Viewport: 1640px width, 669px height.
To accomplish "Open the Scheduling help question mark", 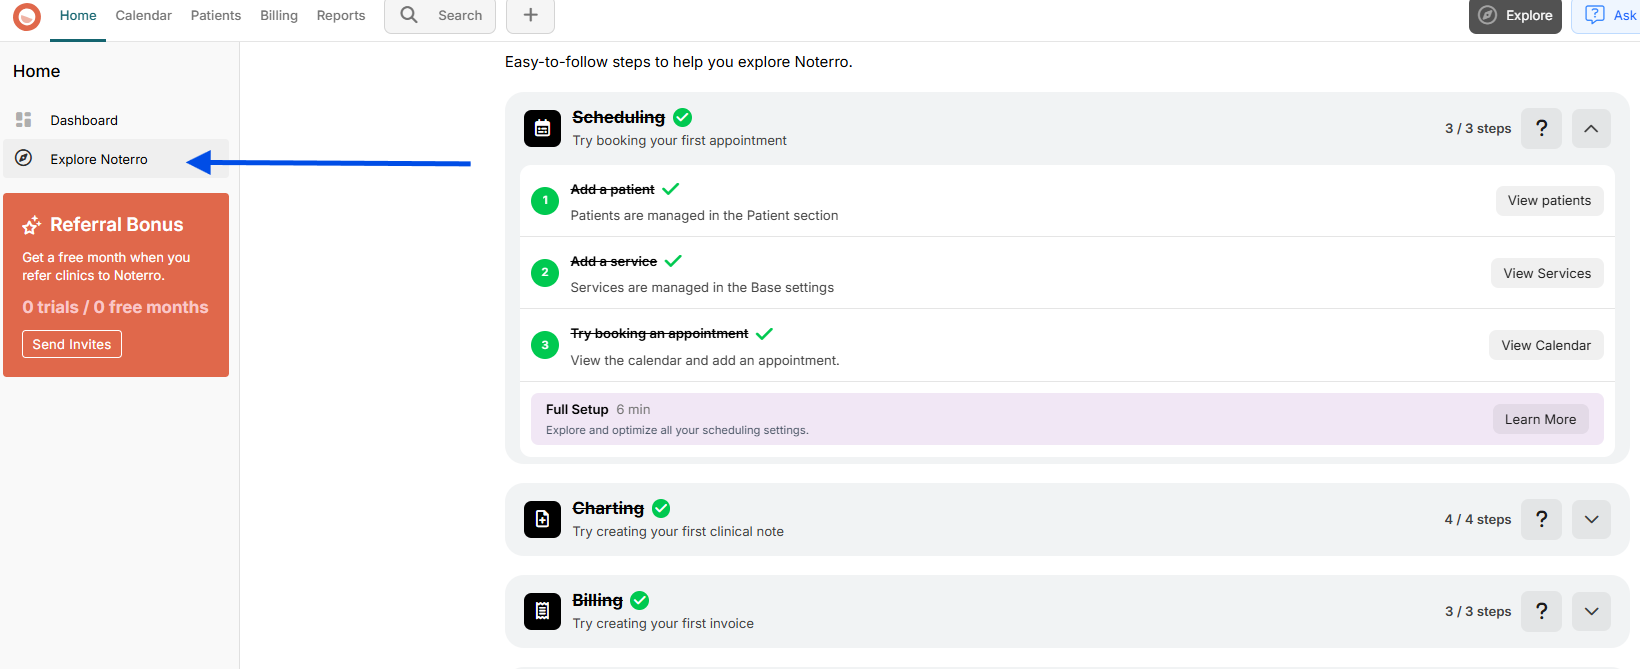I will [x=1541, y=128].
